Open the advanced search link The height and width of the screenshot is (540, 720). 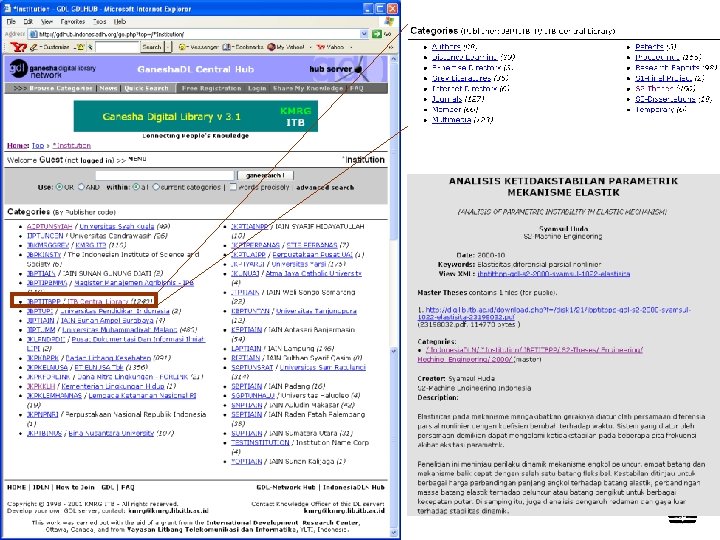click(x=325, y=187)
